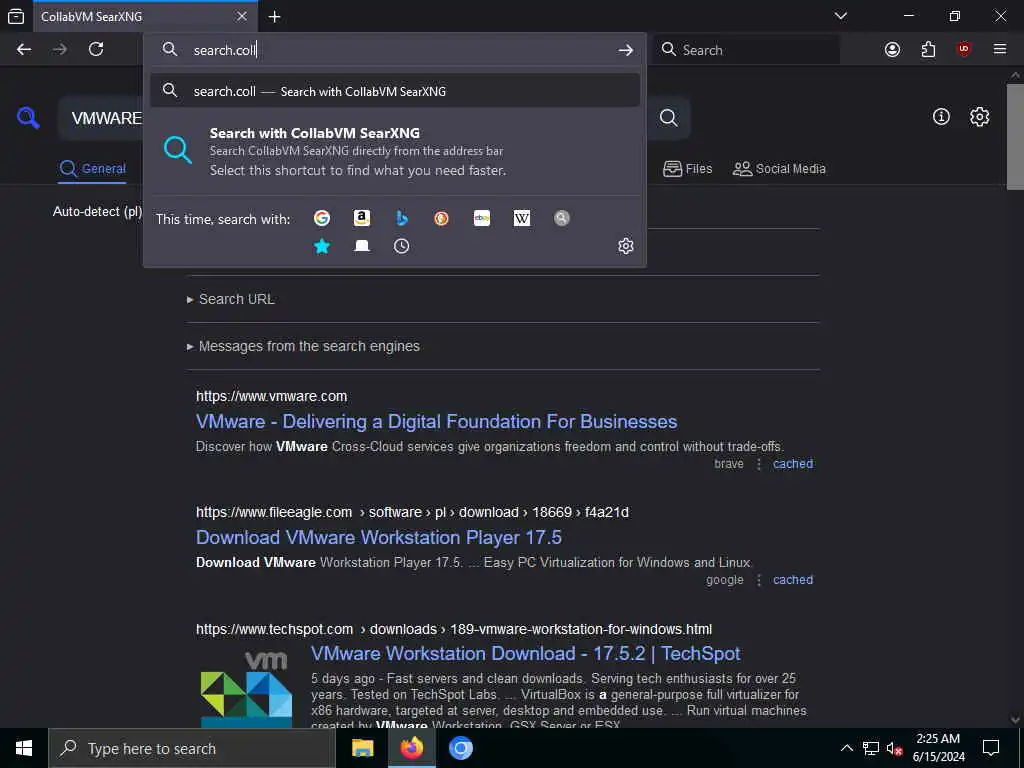Reload the current page
1024x768 pixels.
(96, 50)
